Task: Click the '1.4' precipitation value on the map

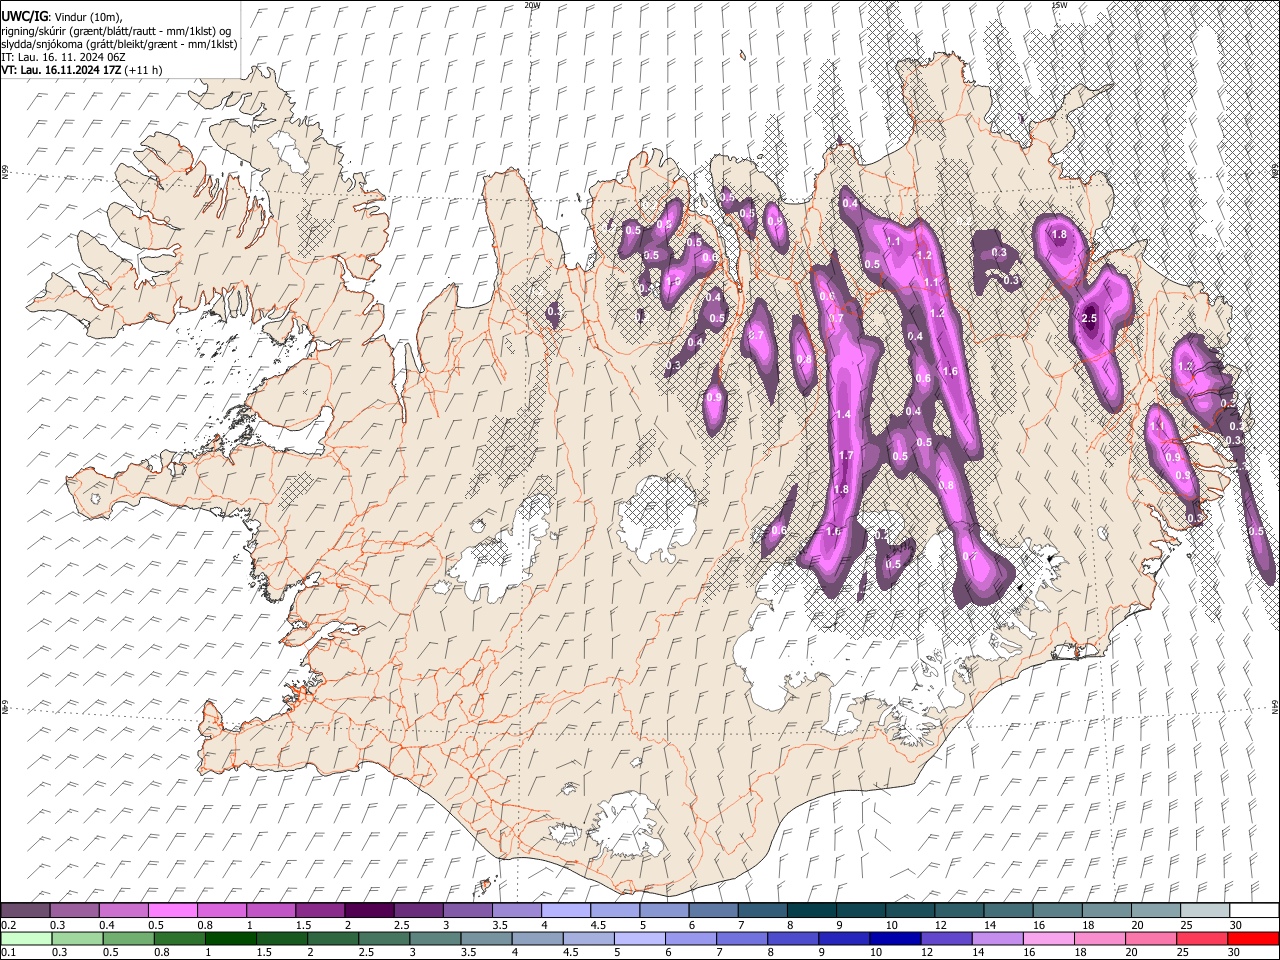Action: pos(843,414)
